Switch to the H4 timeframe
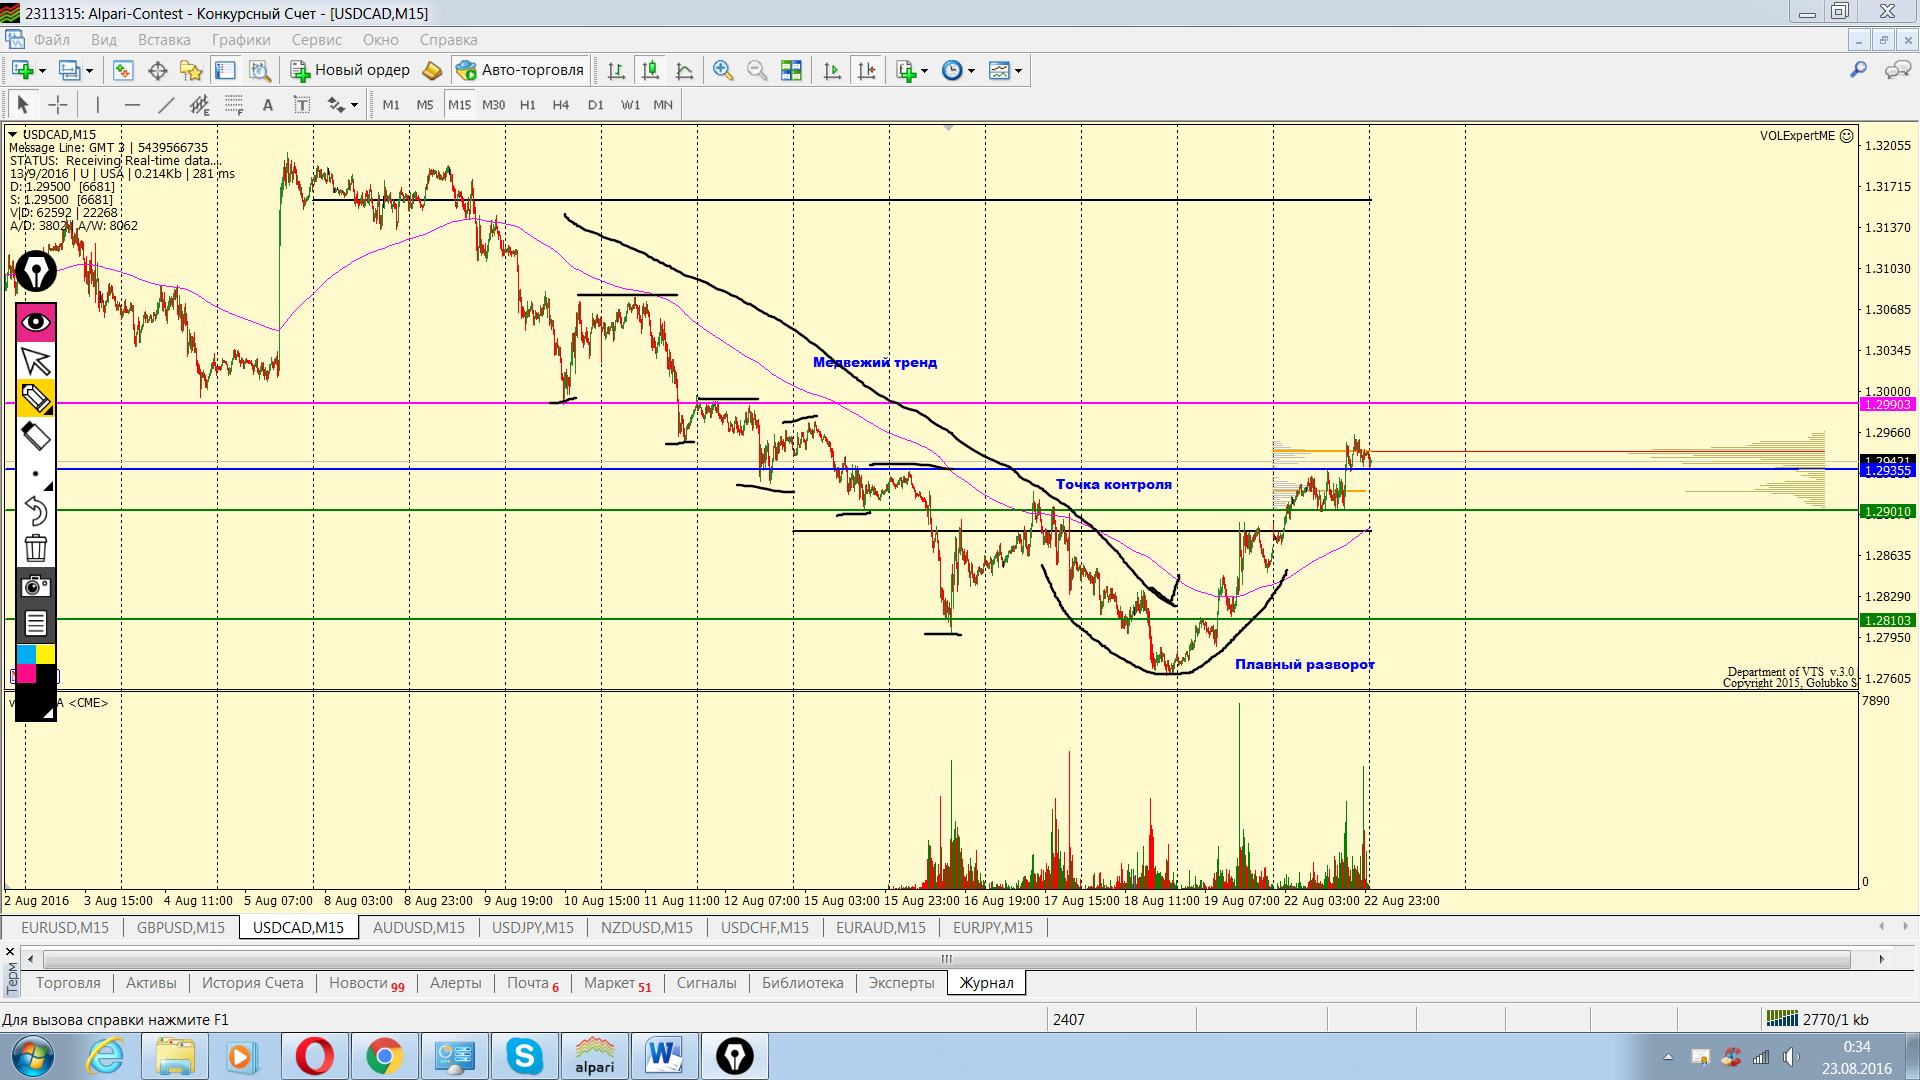Image resolution: width=1920 pixels, height=1080 pixels. (x=560, y=105)
